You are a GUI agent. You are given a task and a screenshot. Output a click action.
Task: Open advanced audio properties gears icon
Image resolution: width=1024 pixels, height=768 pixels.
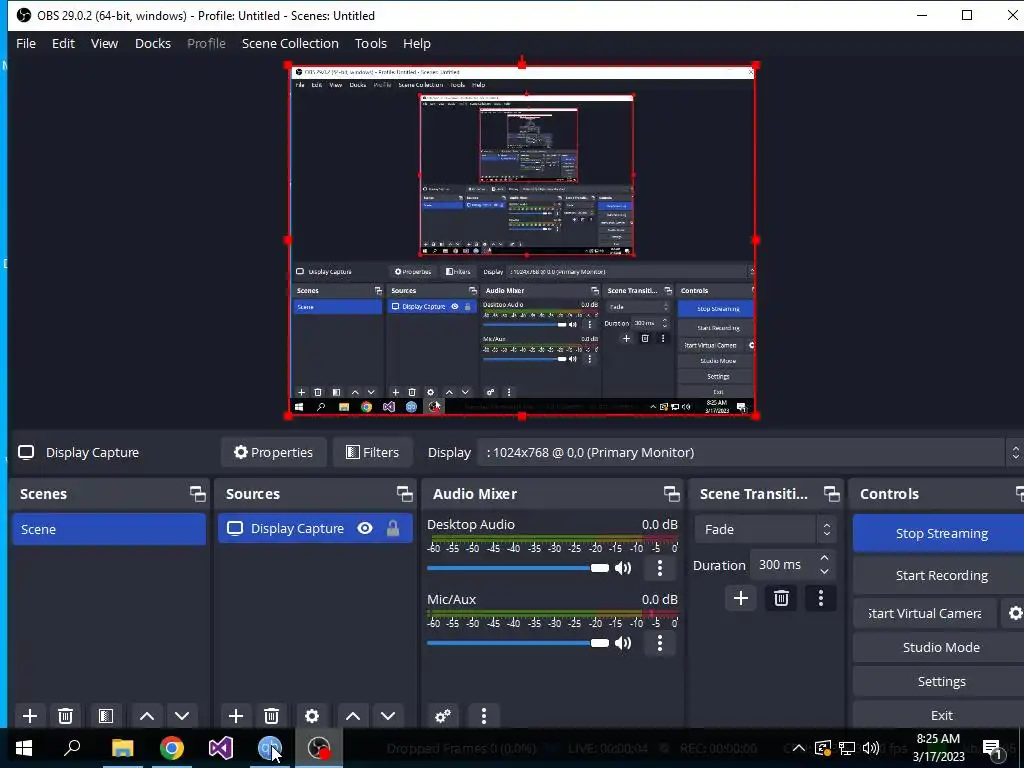[443, 716]
